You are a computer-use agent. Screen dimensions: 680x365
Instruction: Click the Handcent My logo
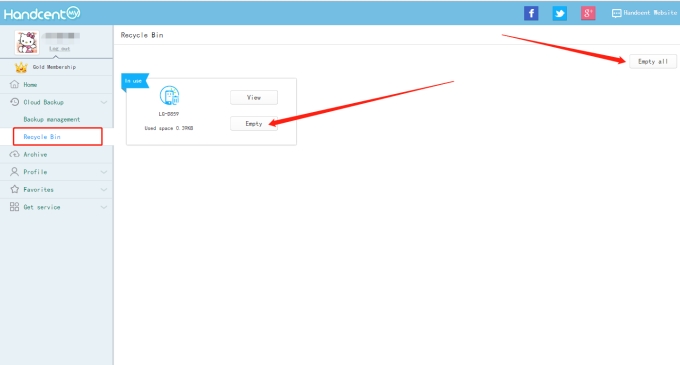point(42,13)
